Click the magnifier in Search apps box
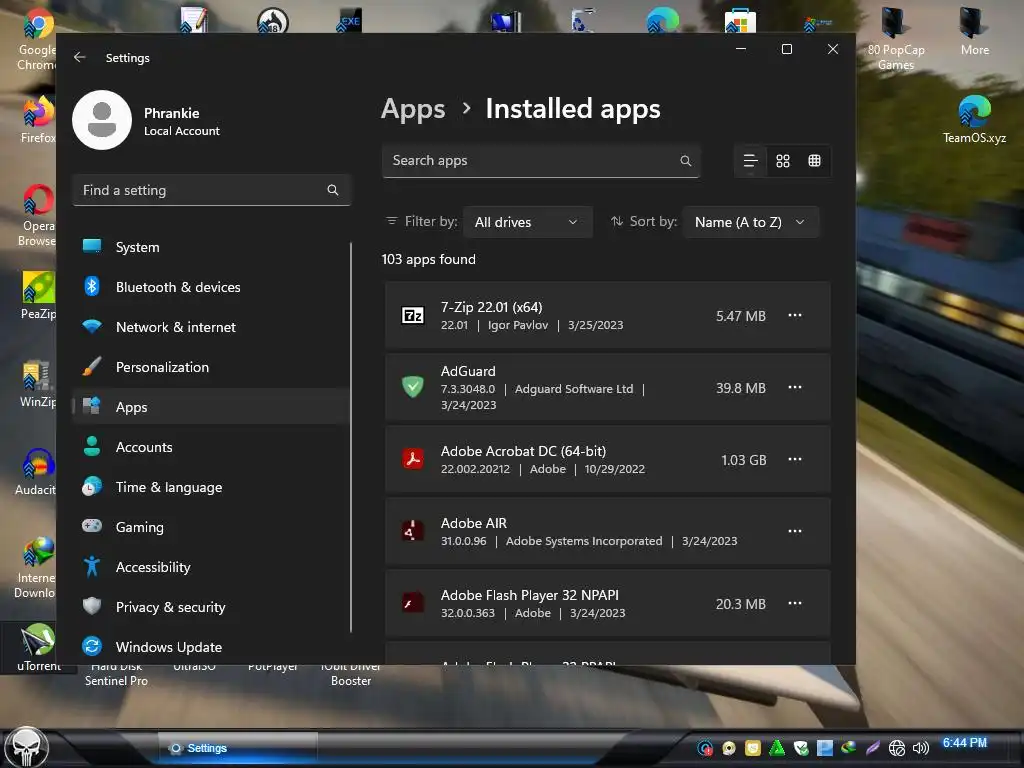The height and width of the screenshot is (768, 1024). (685, 161)
